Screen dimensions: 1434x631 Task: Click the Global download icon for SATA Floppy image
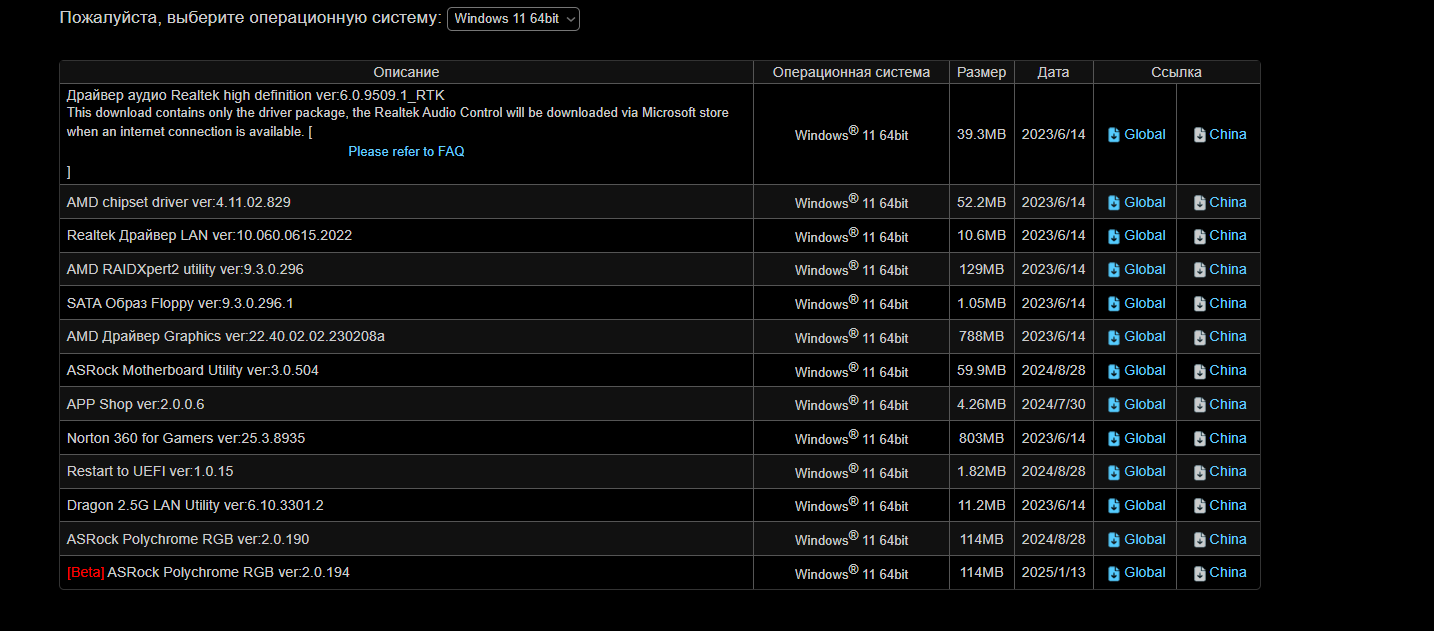(1114, 304)
